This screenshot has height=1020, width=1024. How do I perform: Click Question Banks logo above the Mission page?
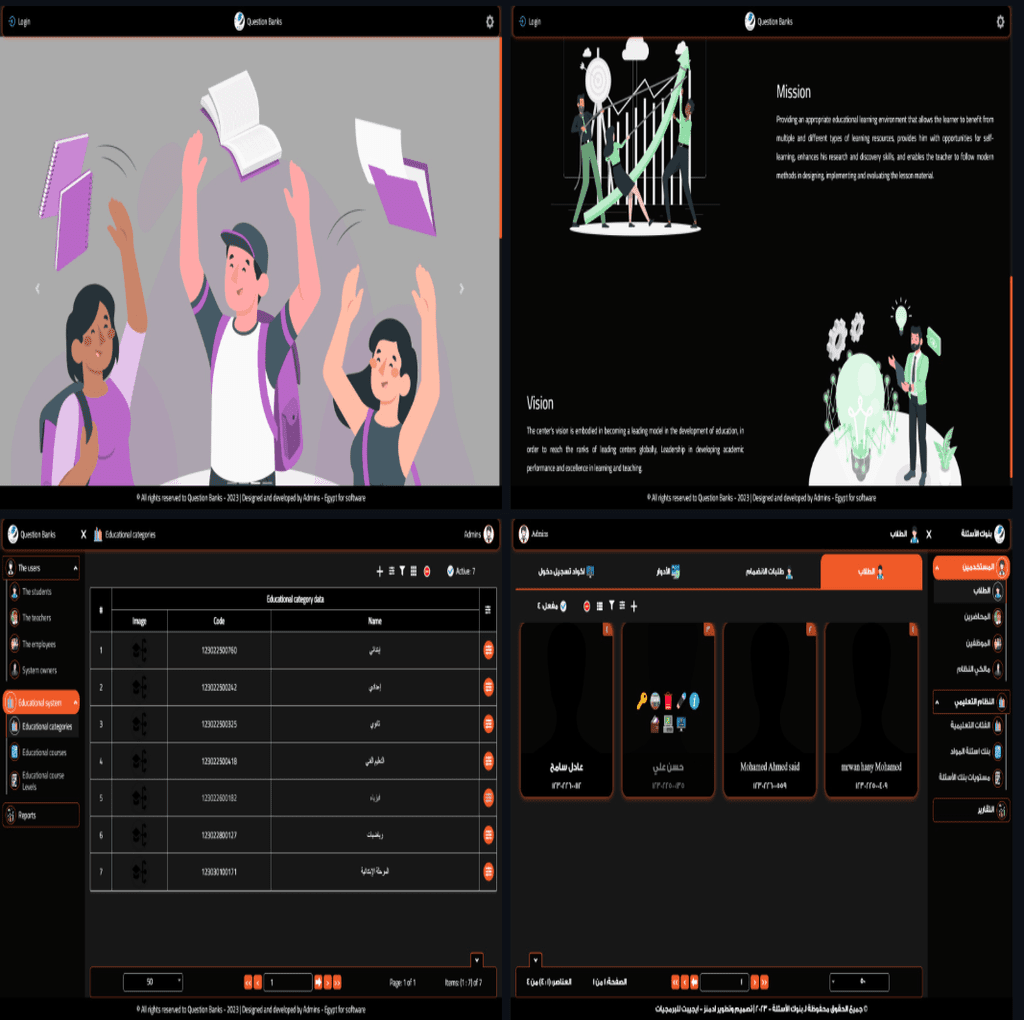pos(769,22)
